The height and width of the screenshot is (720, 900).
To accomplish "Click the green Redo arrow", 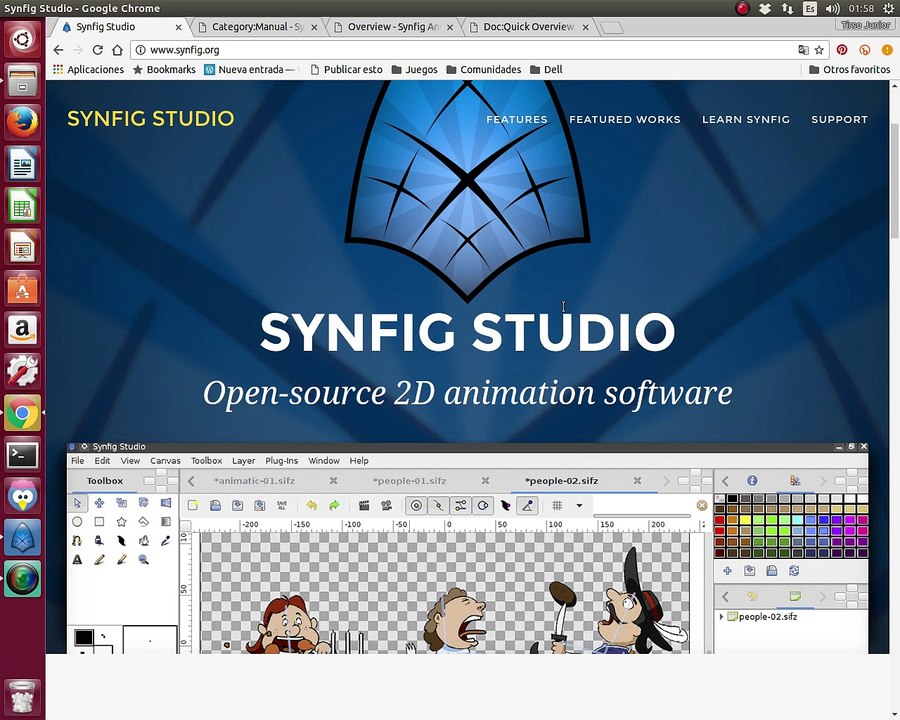I will [334, 505].
